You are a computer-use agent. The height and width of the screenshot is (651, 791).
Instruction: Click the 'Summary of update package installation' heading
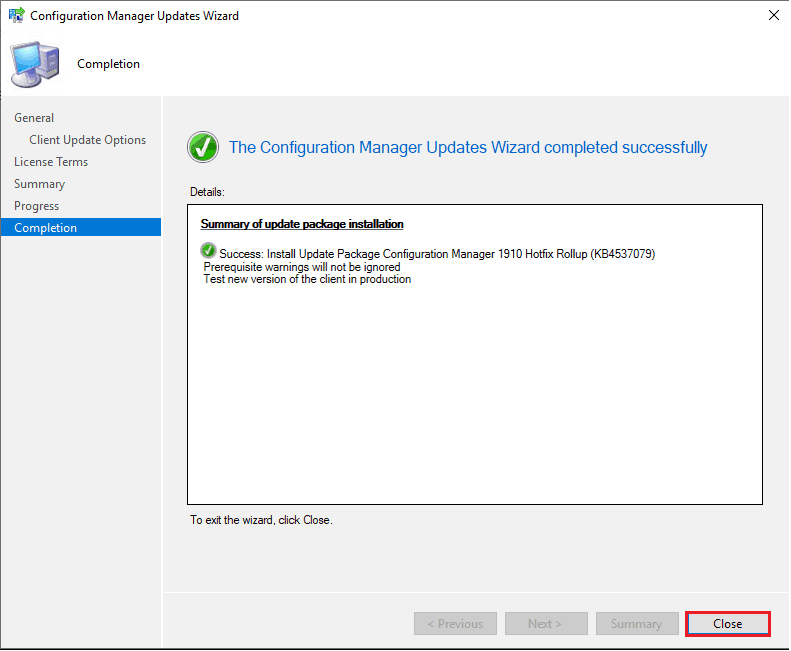point(302,224)
